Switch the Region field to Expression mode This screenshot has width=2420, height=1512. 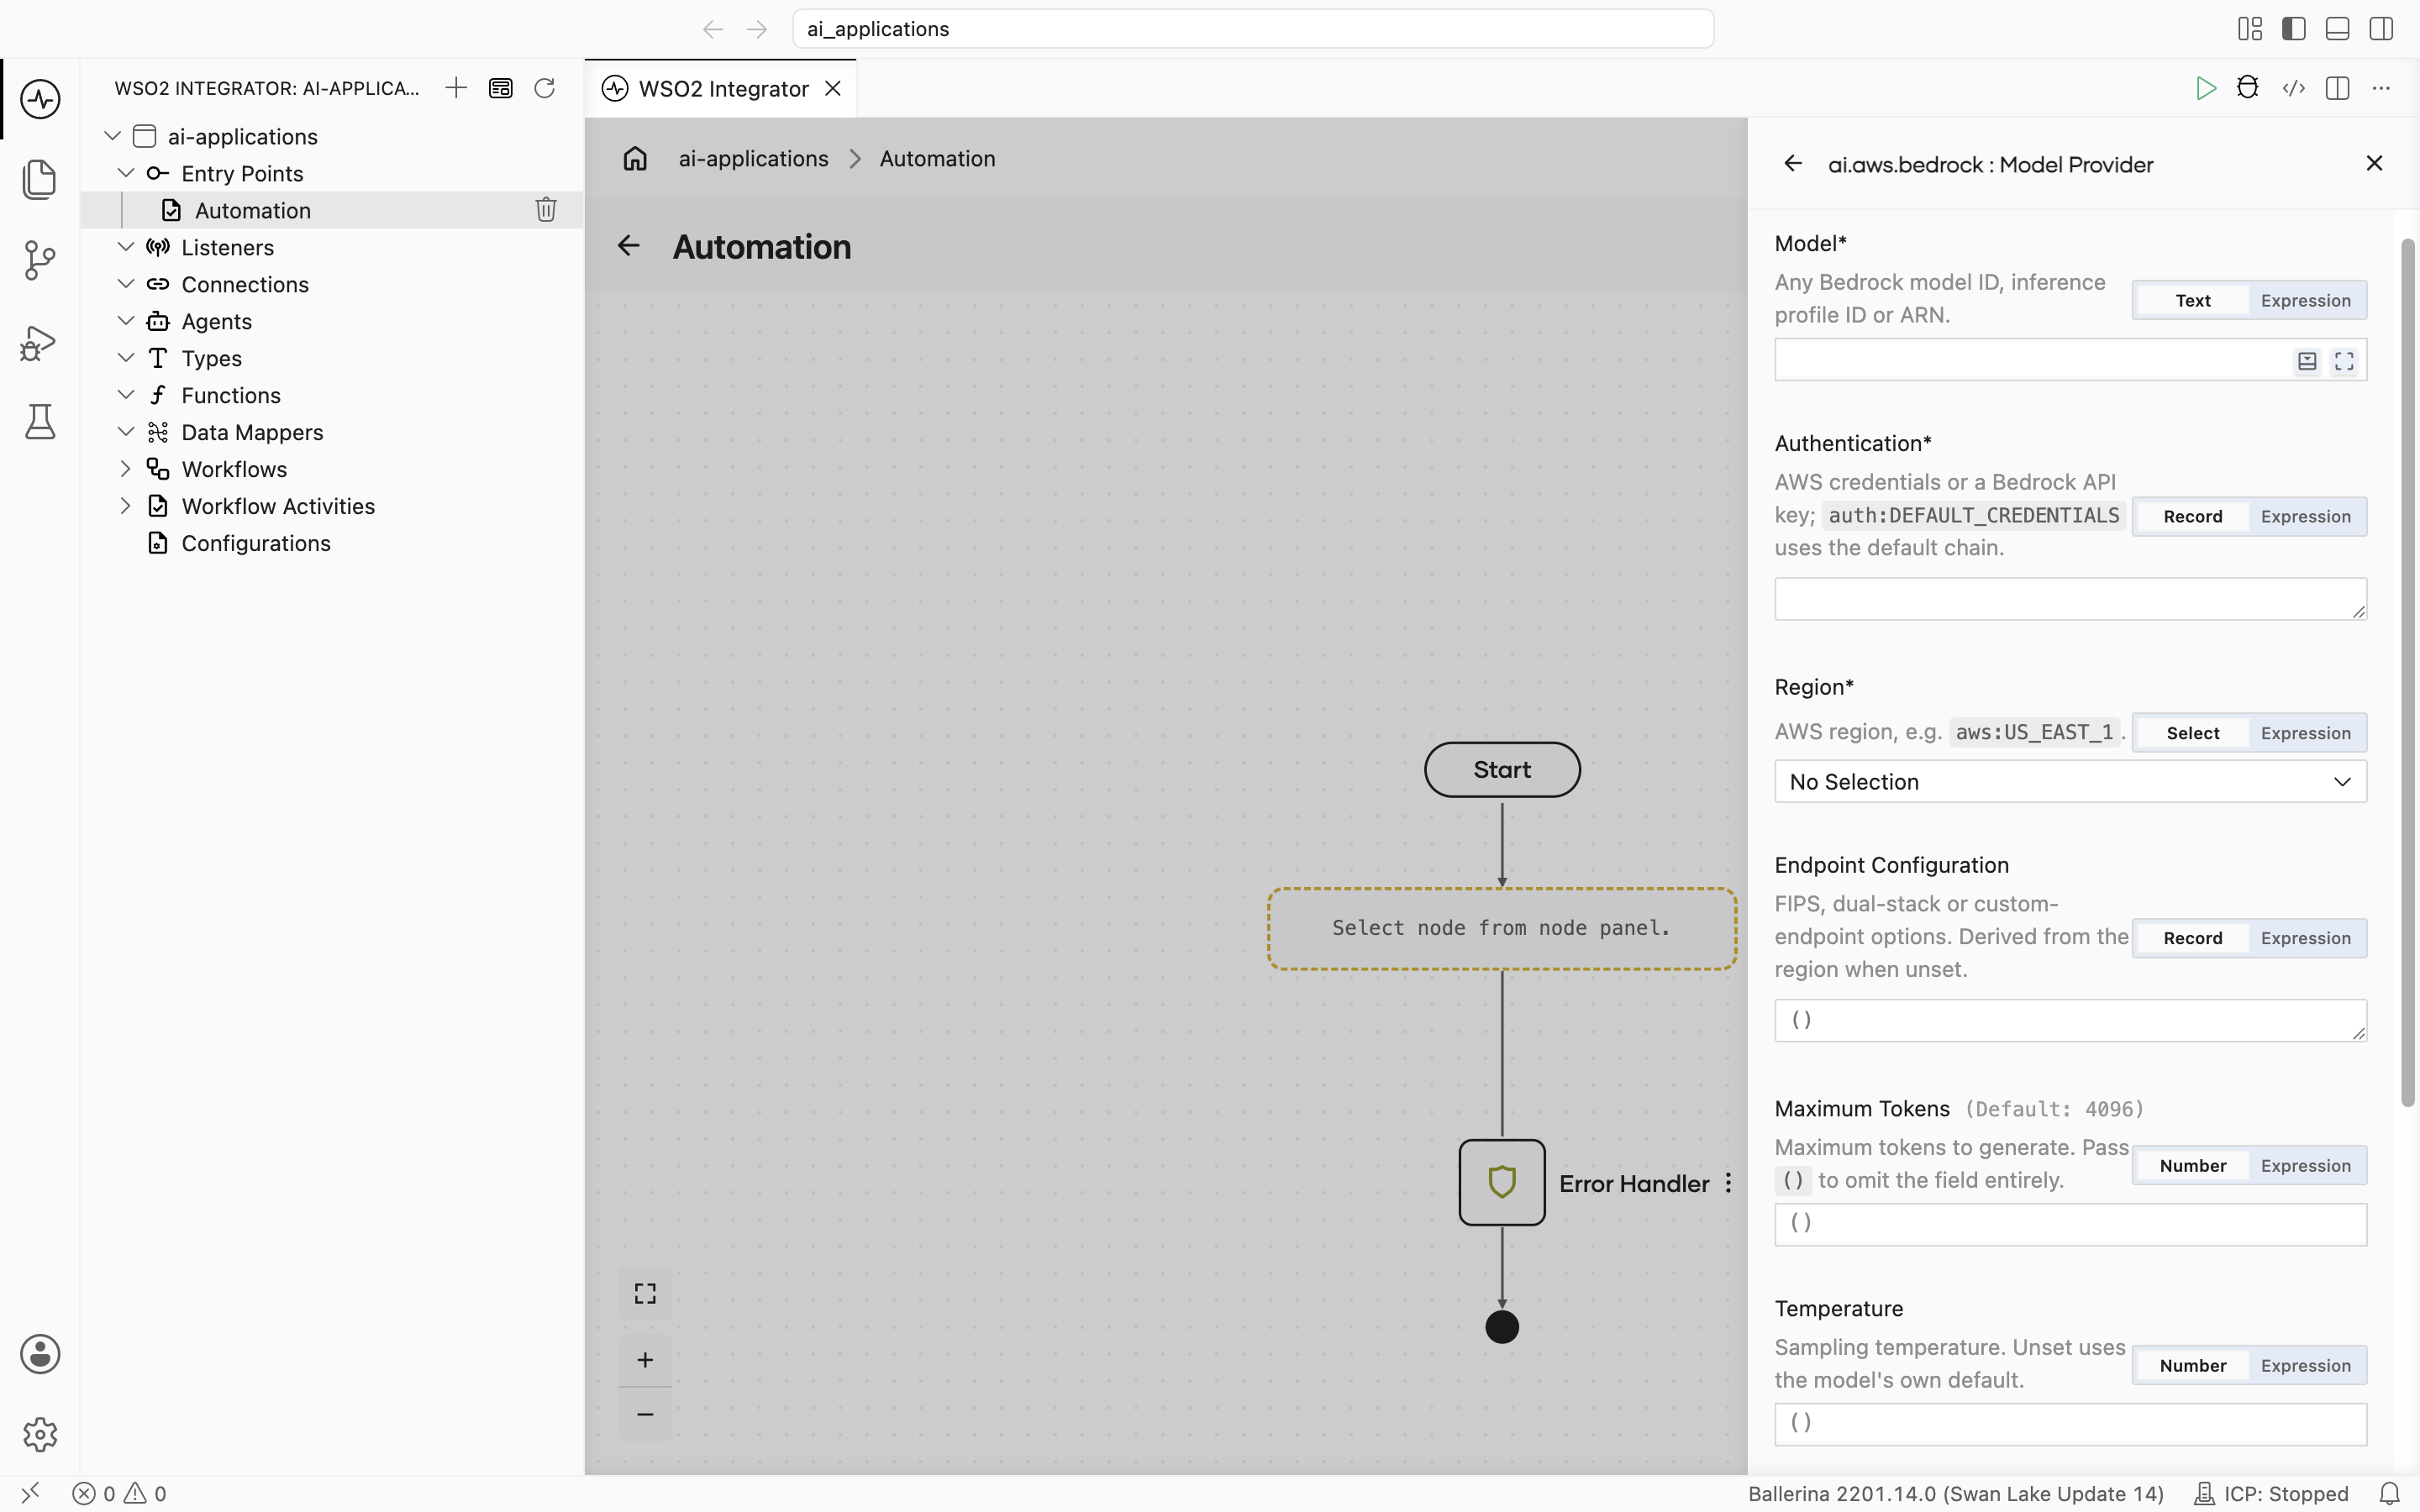click(2306, 733)
